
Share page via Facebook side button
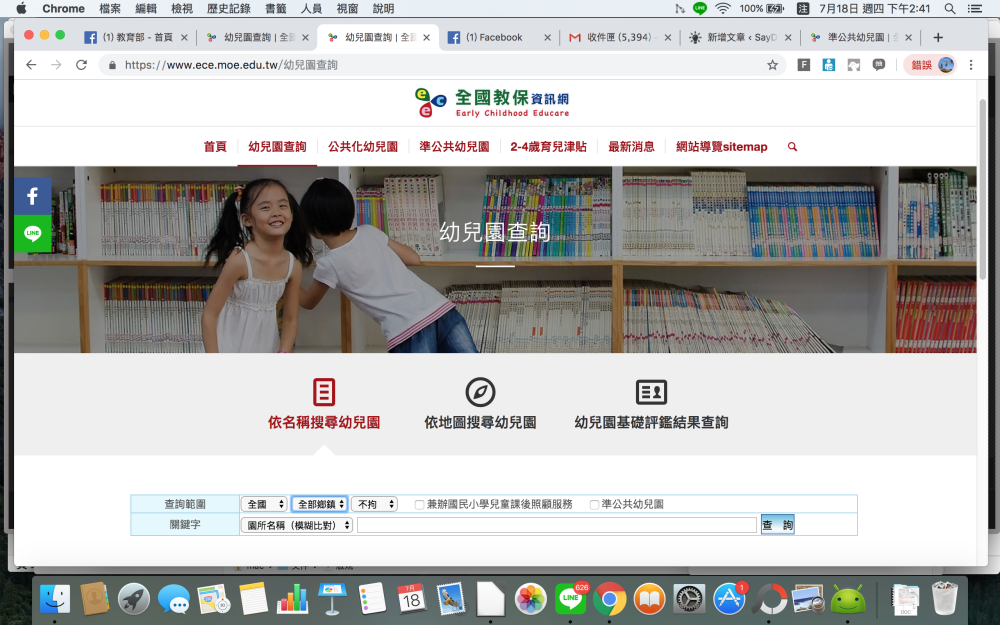tap(33, 196)
